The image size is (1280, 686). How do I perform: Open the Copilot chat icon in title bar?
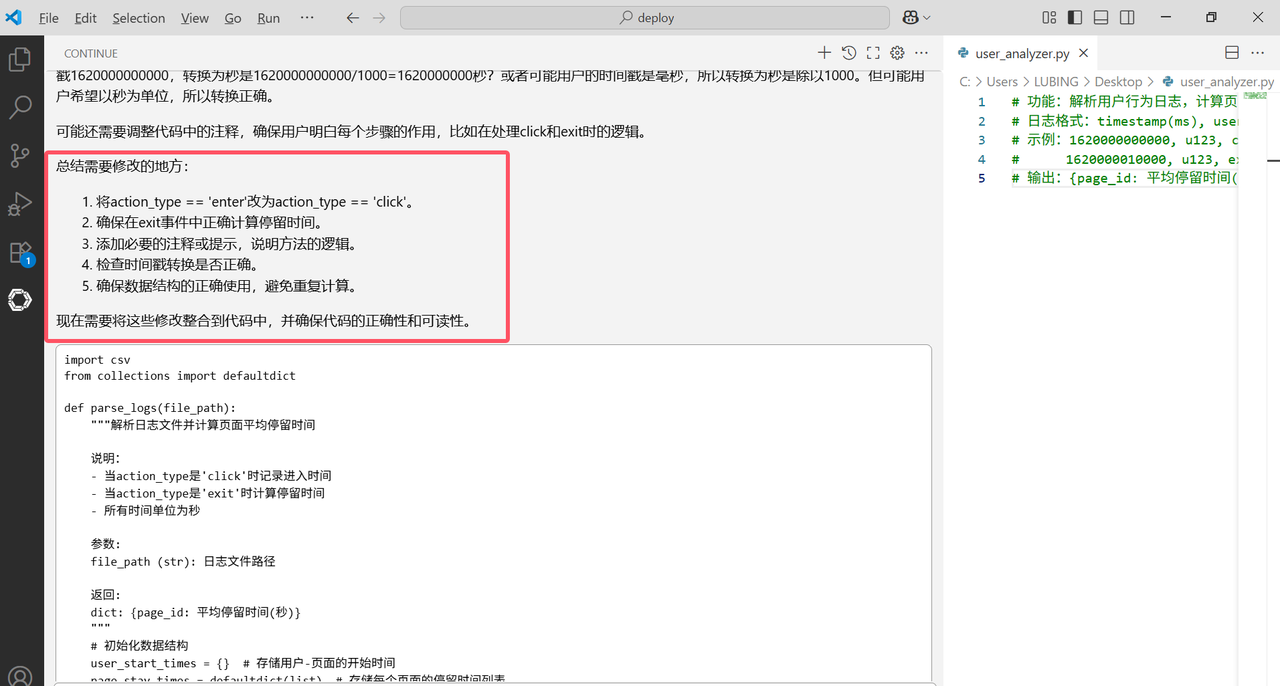(x=911, y=18)
